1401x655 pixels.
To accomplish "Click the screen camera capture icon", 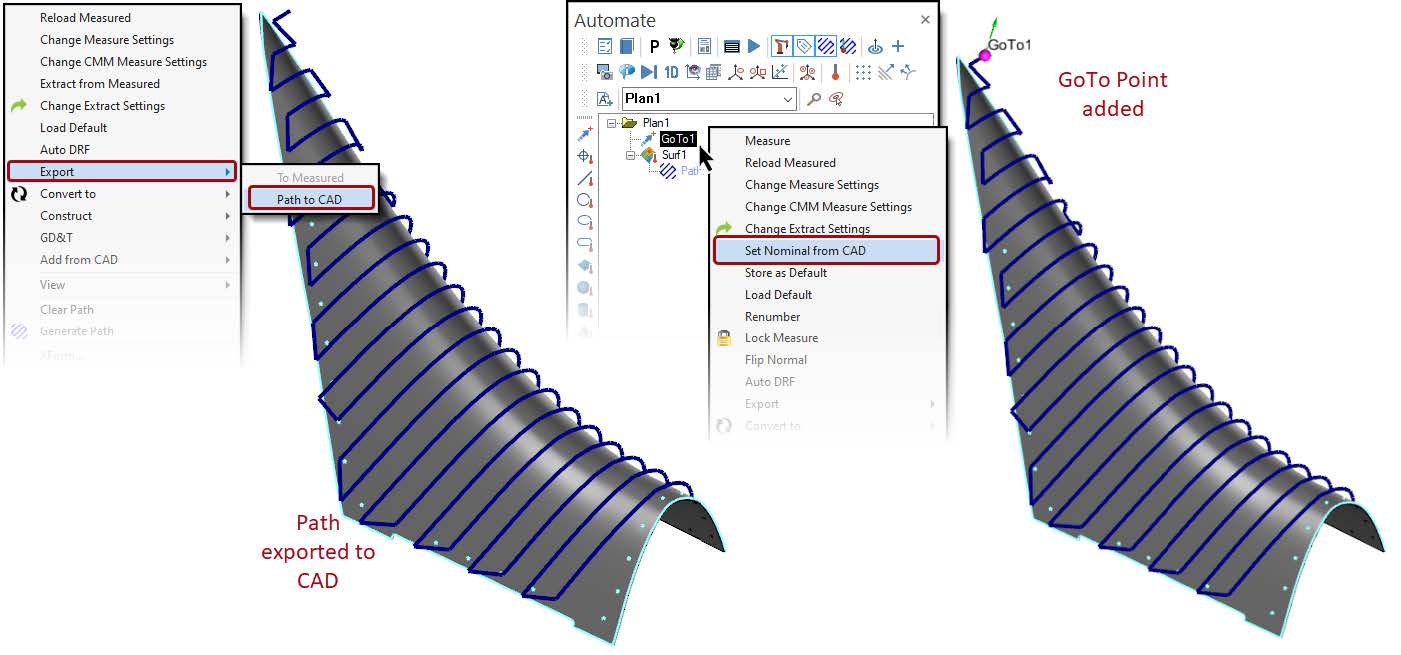I will (x=605, y=72).
